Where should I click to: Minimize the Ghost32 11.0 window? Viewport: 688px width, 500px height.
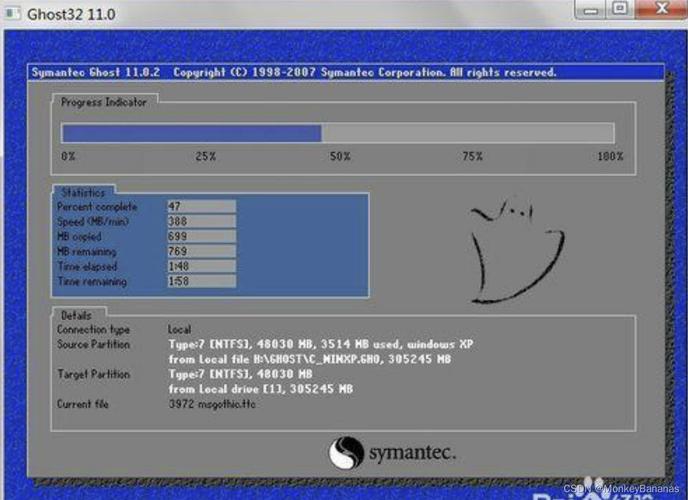coord(591,9)
